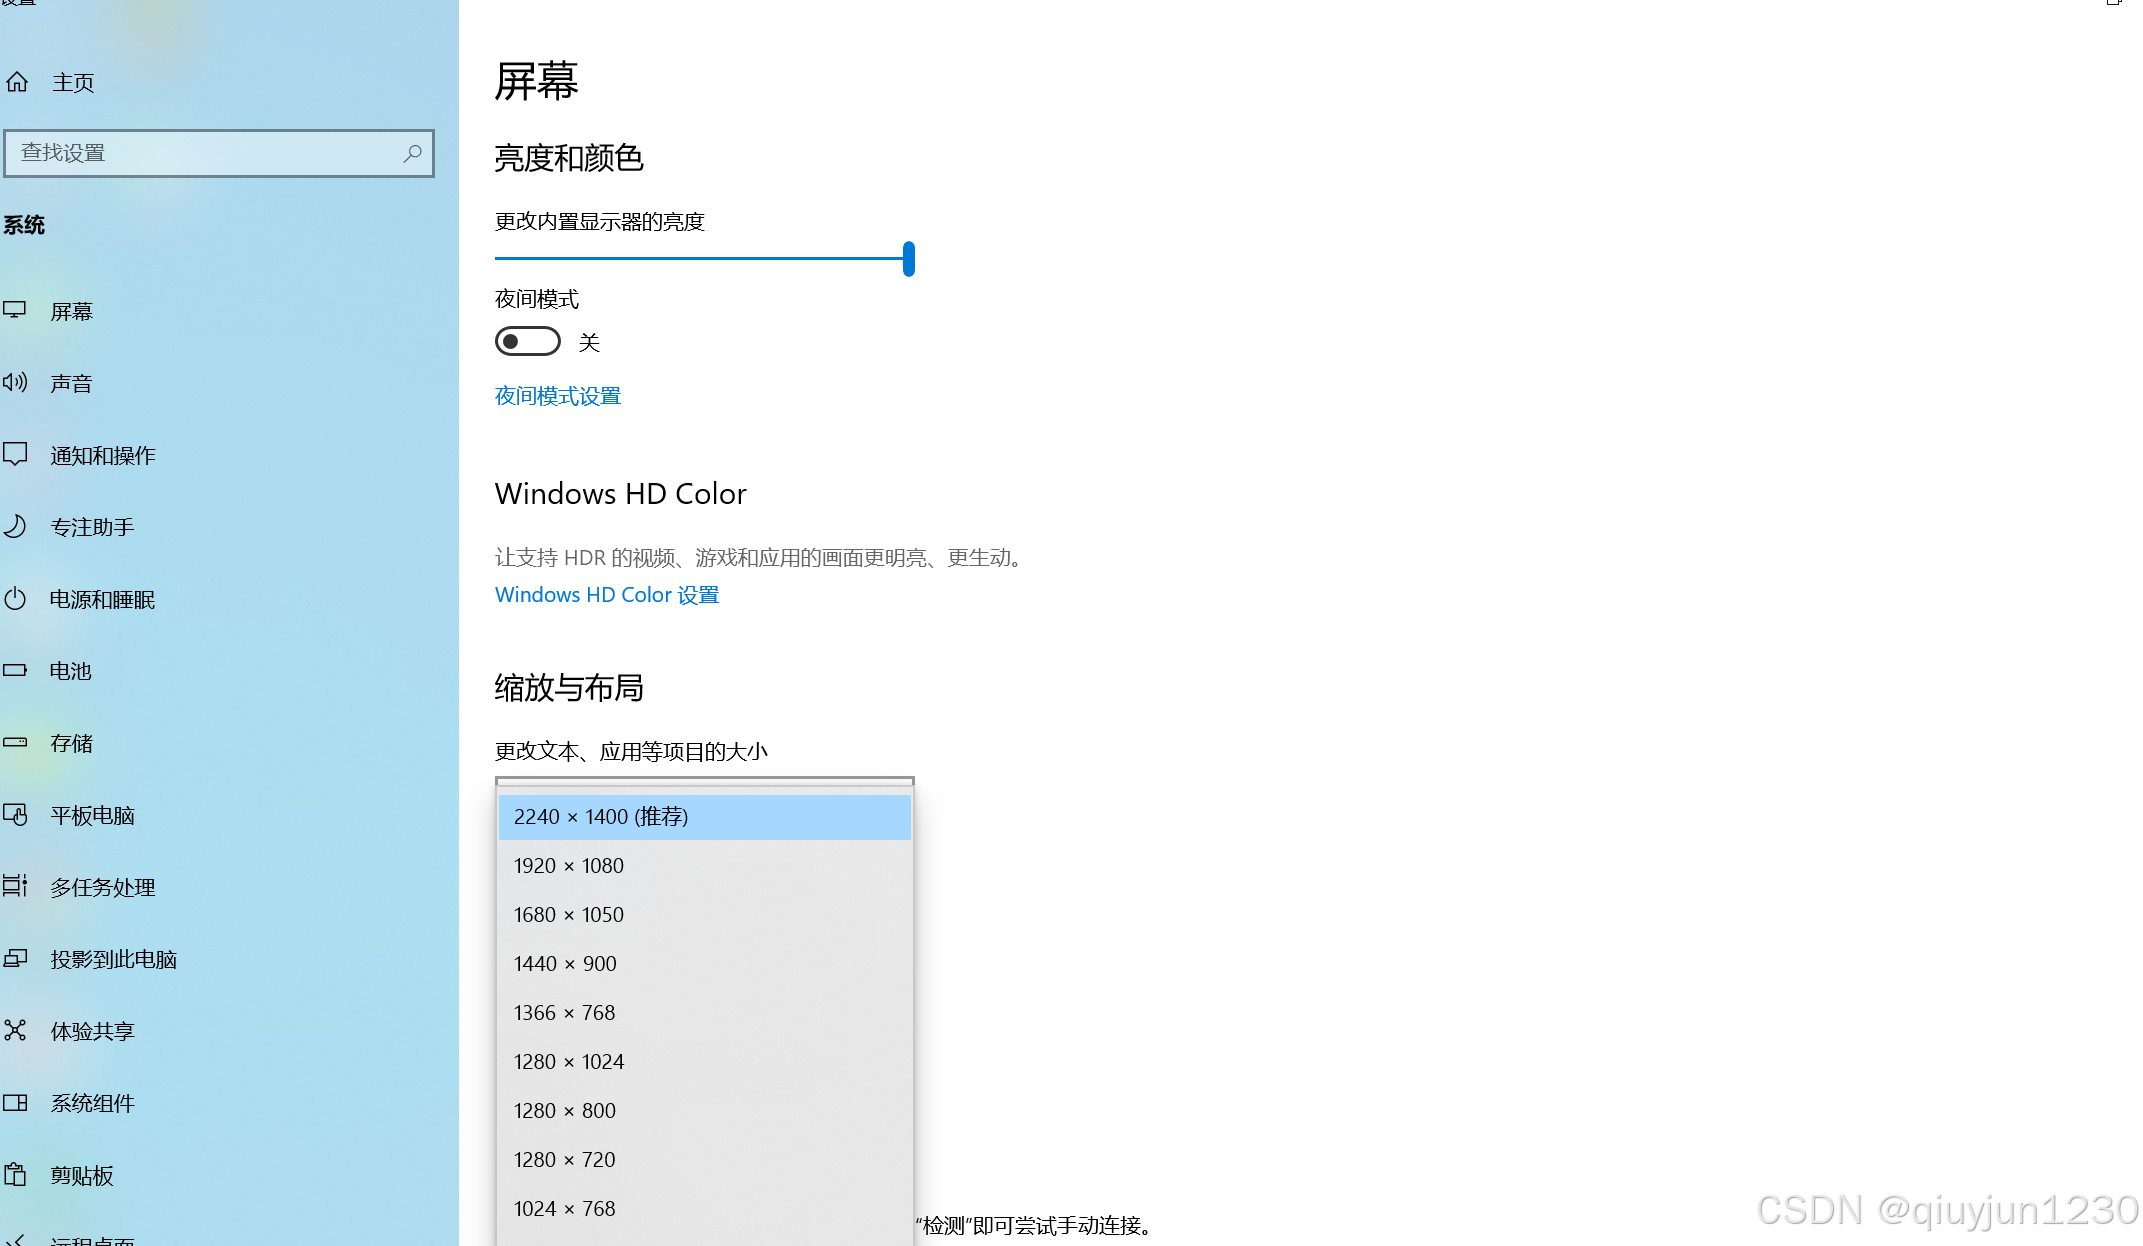2143x1246 pixels.
Task: Click the Find a setting search box
Action: (x=200, y=153)
